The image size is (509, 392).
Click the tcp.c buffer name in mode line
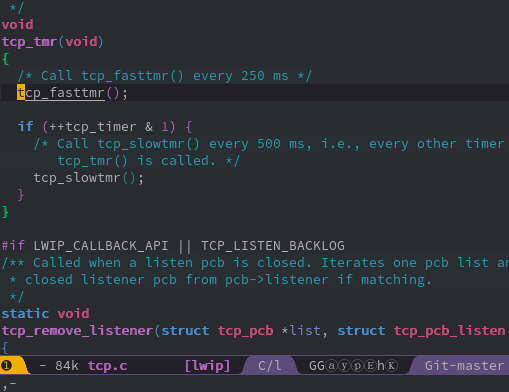tap(107, 366)
